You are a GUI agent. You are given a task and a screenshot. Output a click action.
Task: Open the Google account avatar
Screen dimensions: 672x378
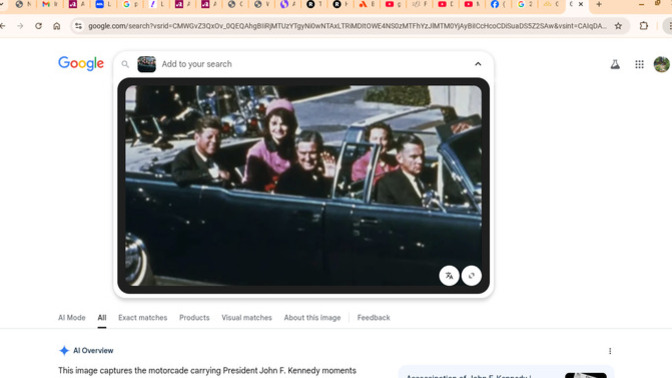pyautogui.click(x=662, y=64)
